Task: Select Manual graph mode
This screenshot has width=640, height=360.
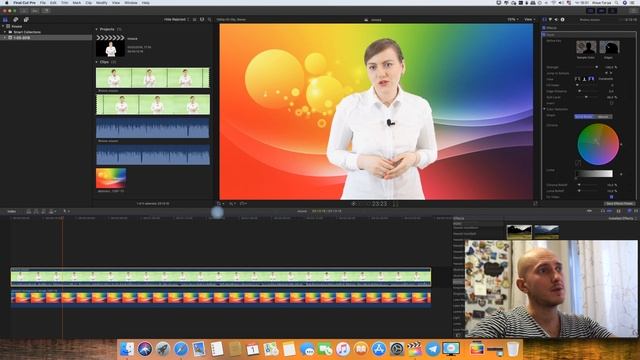Action: (x=603, y=116)
